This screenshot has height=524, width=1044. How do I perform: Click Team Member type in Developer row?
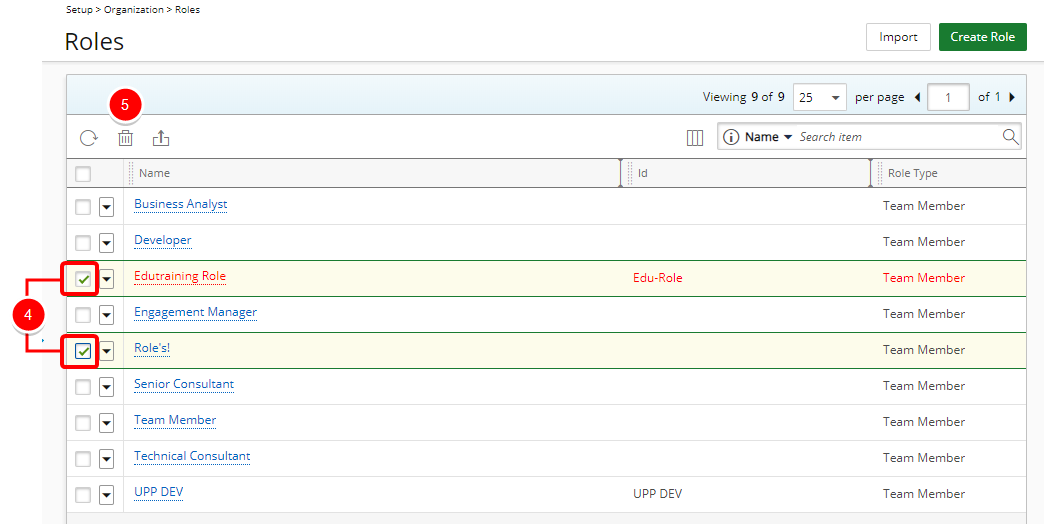point(923,242)
